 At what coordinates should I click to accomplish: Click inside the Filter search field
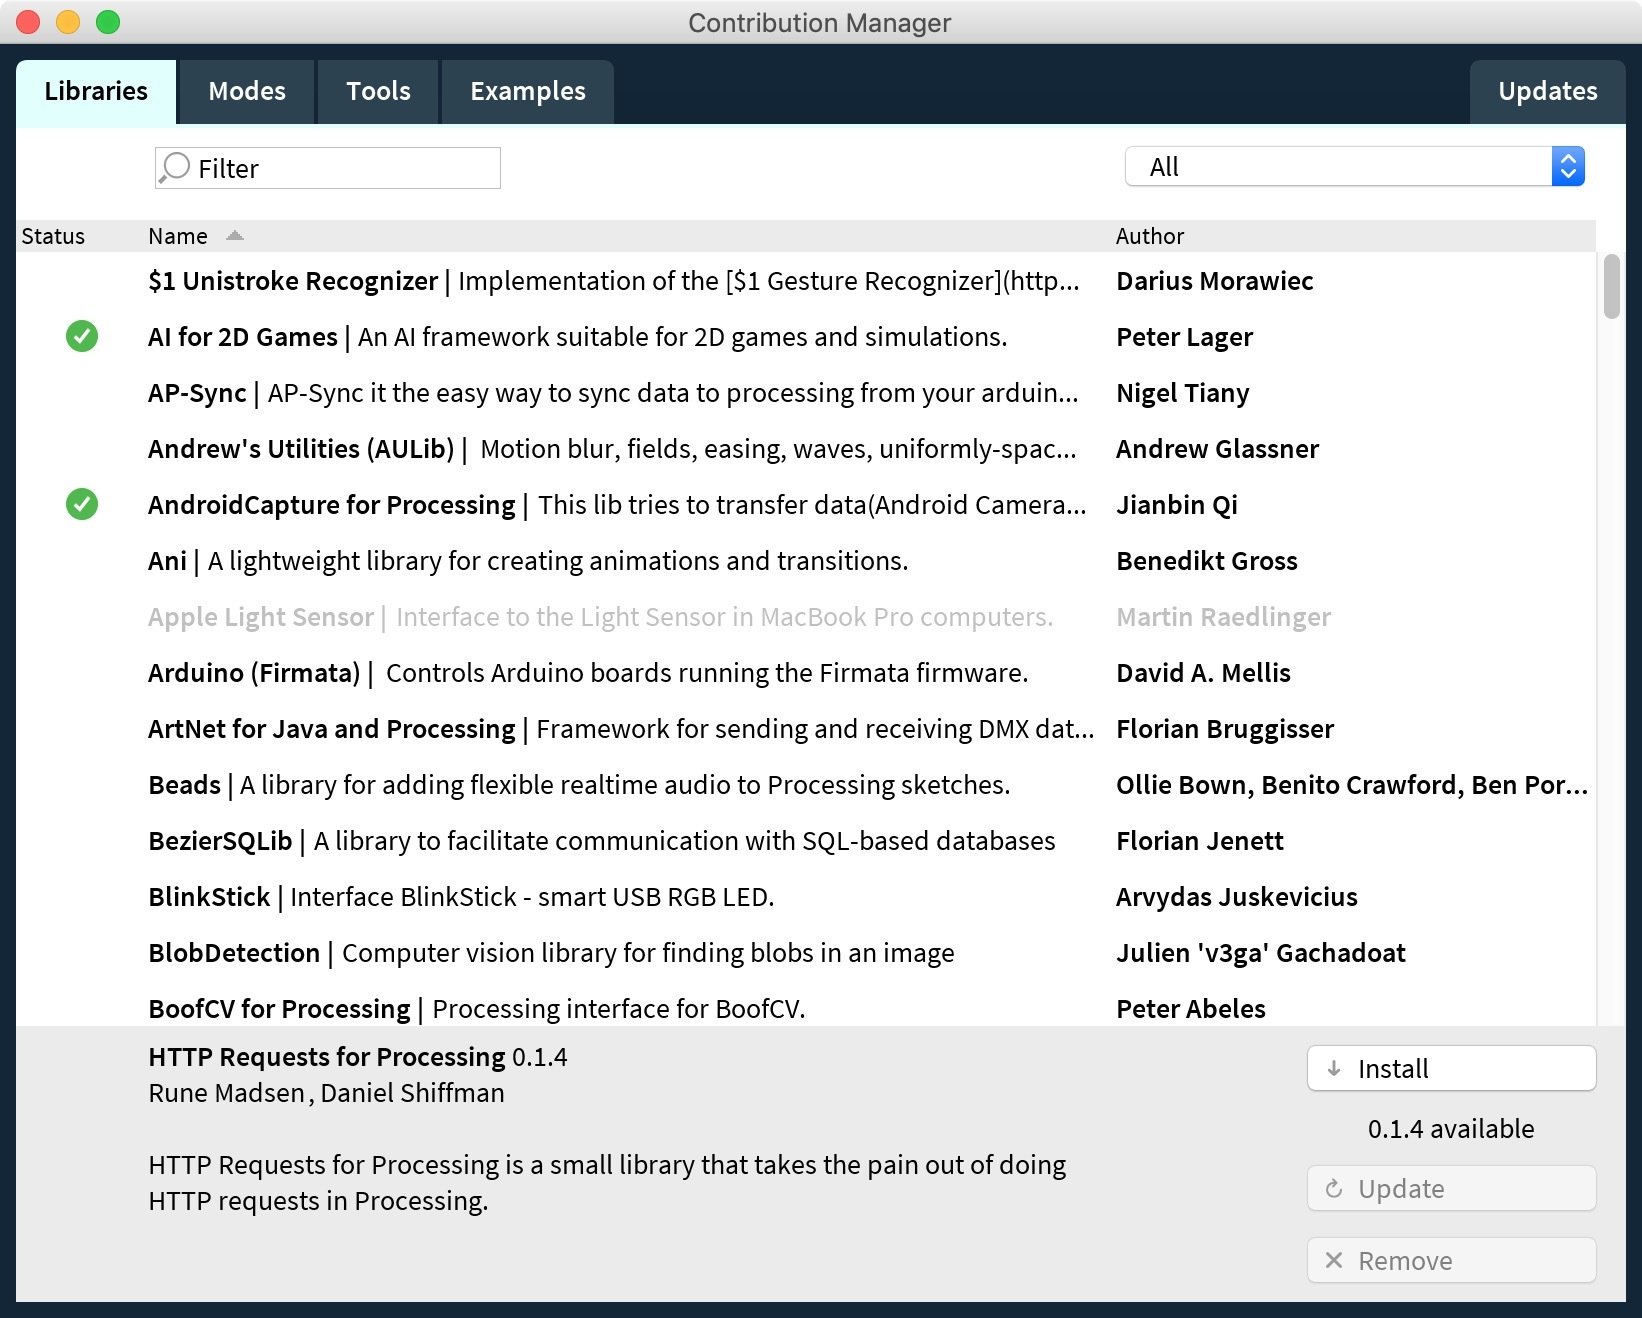[328, 168]
